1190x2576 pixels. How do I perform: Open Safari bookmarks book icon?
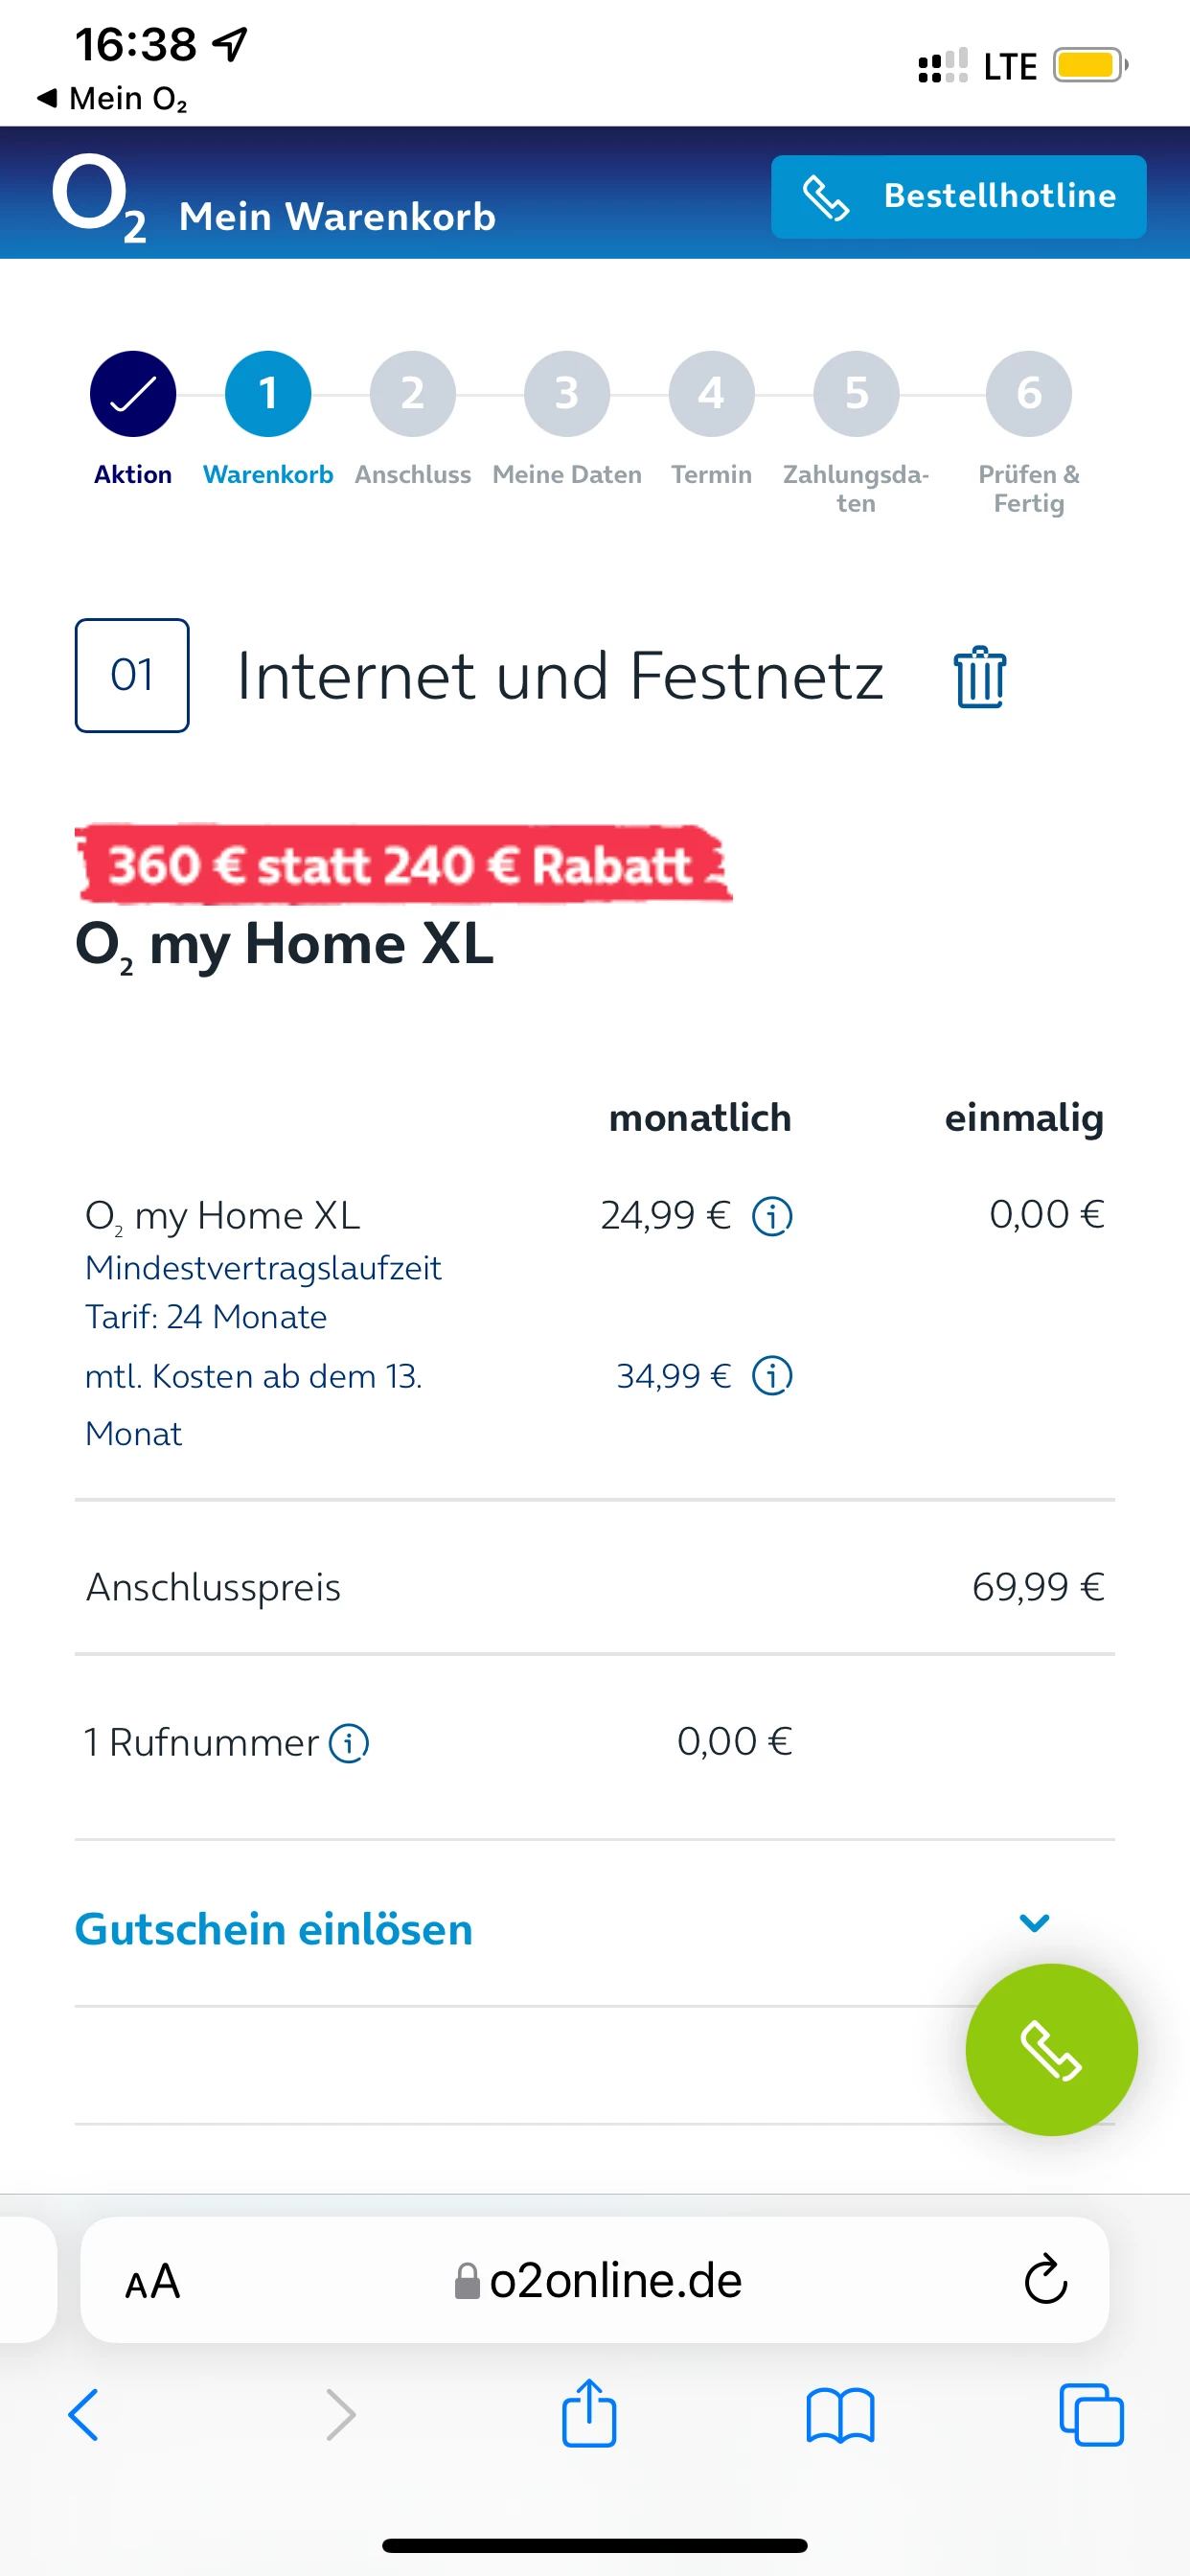click(x=840, y=2416)
